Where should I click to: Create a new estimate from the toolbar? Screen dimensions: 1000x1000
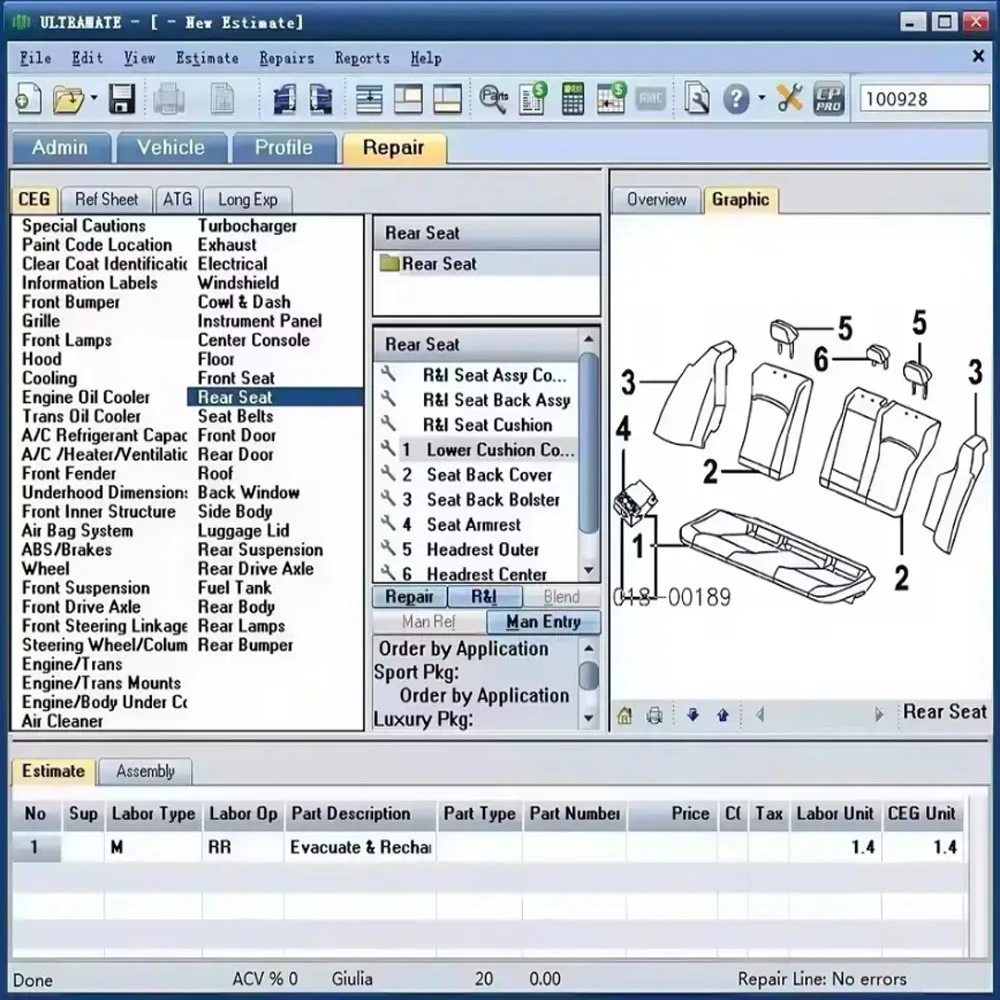click(x=28, y=99)
